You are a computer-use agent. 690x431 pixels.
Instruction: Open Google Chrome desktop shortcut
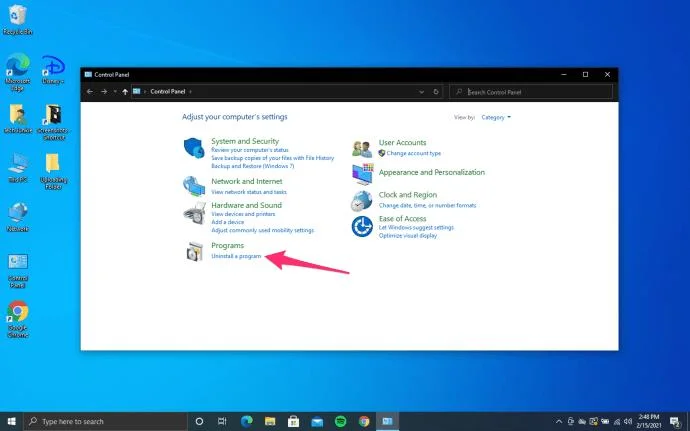pos(18,312)
